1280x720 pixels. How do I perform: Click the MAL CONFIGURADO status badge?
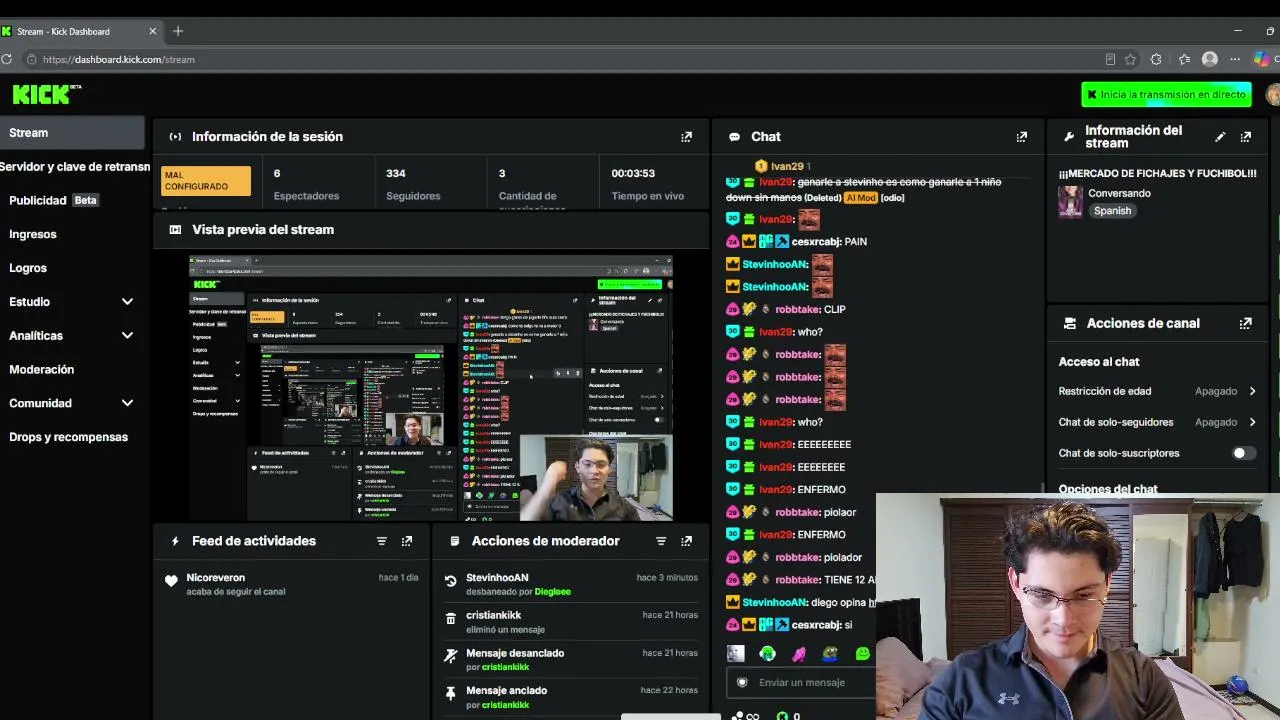206,181
